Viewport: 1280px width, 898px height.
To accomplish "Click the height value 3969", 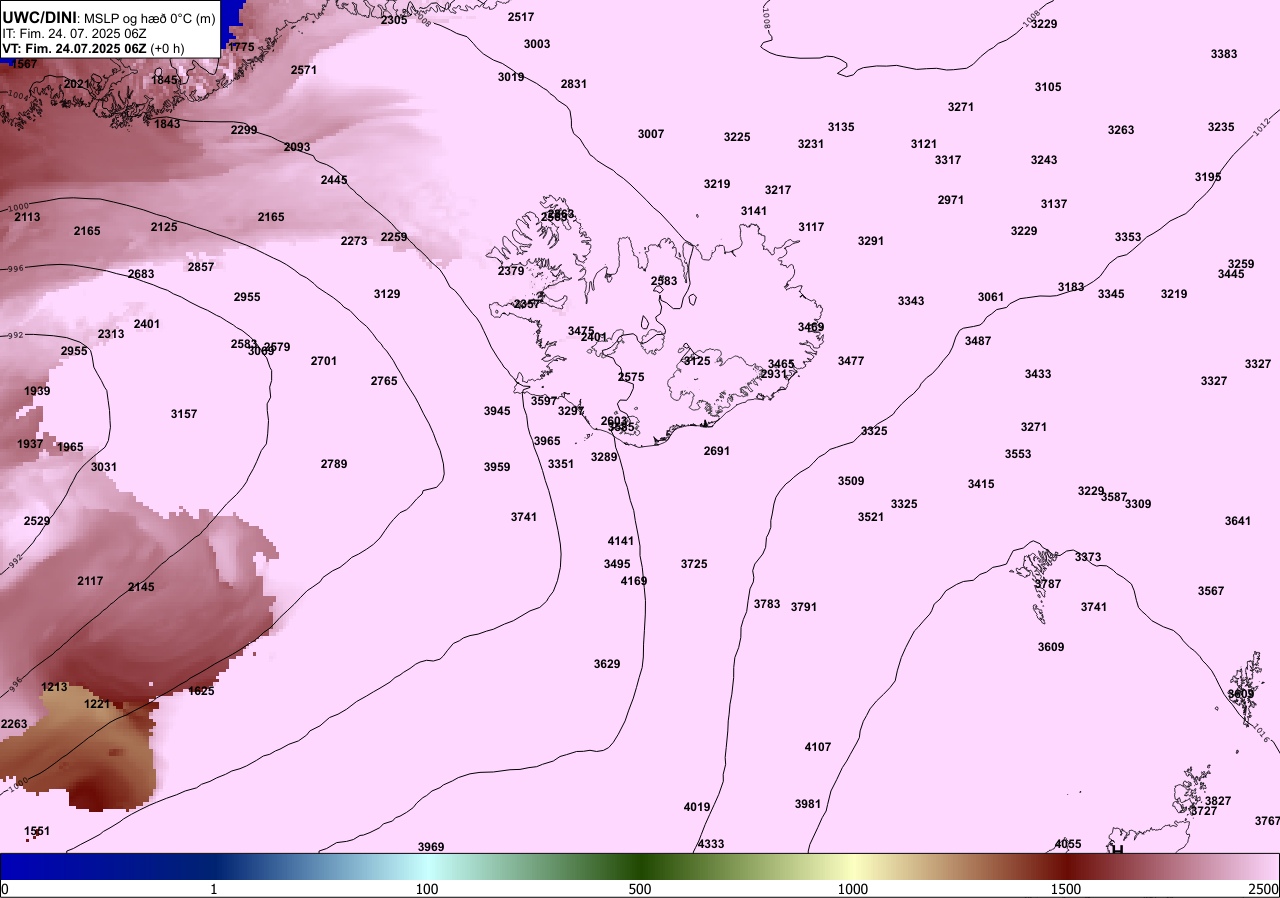I will [x=431, y=847].
